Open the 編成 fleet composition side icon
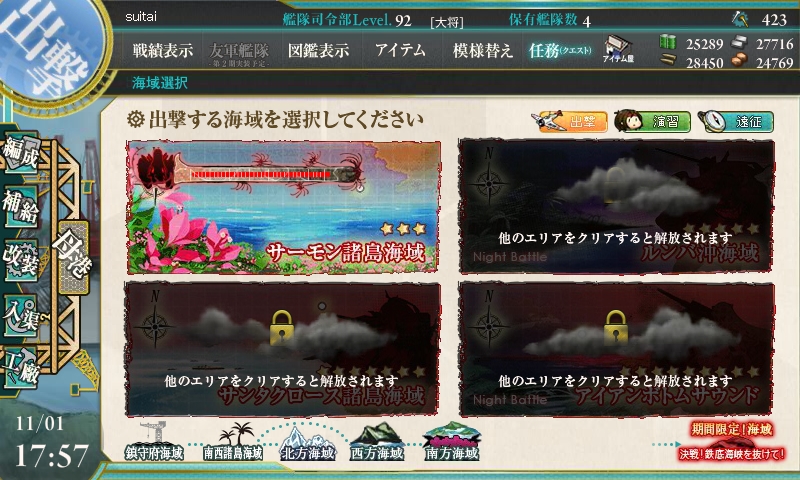 (x=21, y=153)
